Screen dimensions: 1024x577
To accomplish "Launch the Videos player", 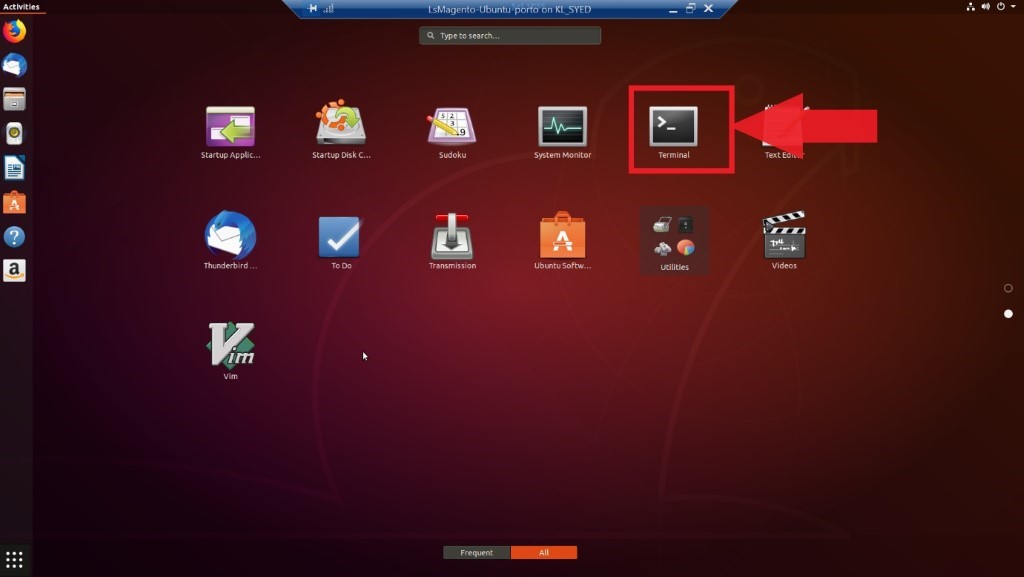I will coord(784,240).
